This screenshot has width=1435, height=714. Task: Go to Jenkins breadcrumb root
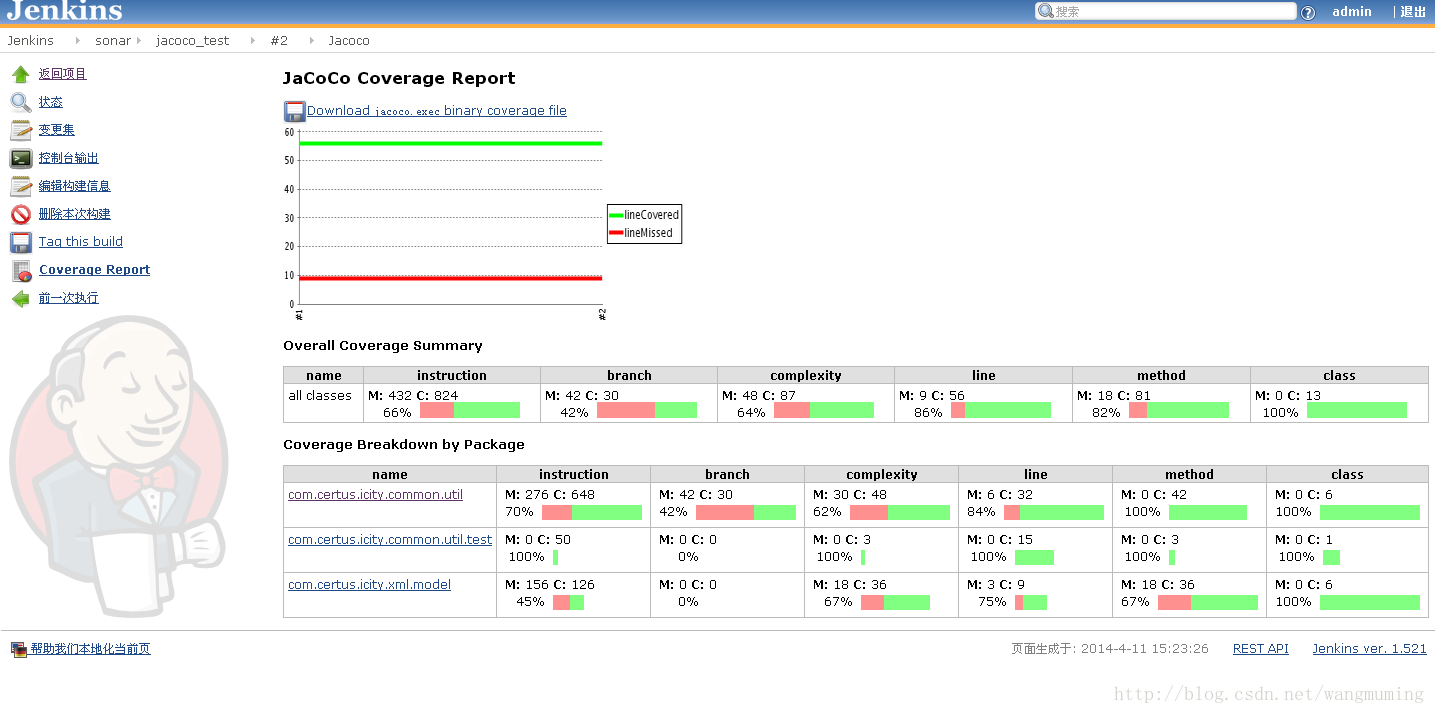pyautogui.click(x=30, y=41)
